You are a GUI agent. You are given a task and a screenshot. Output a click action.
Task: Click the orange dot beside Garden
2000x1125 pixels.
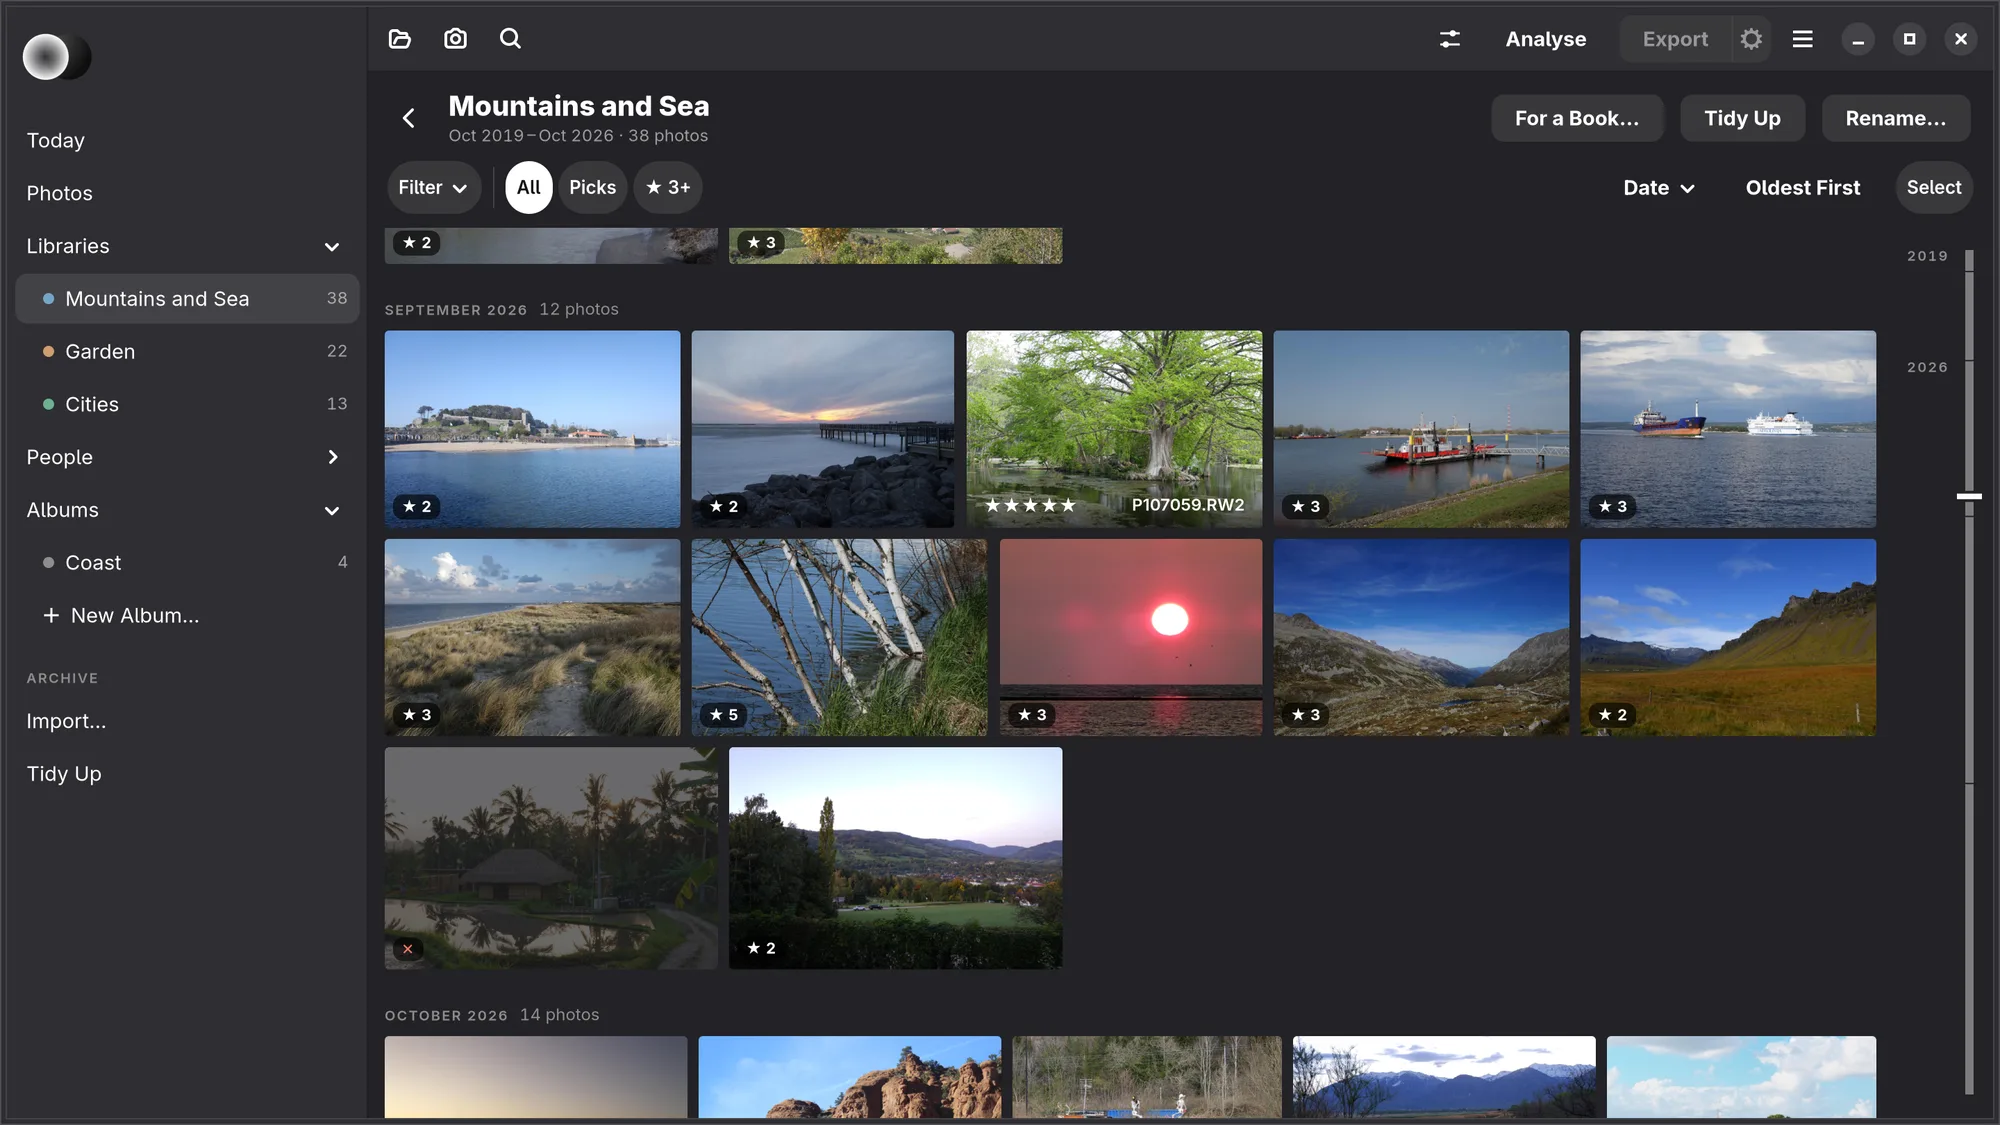tap(48, 352)
